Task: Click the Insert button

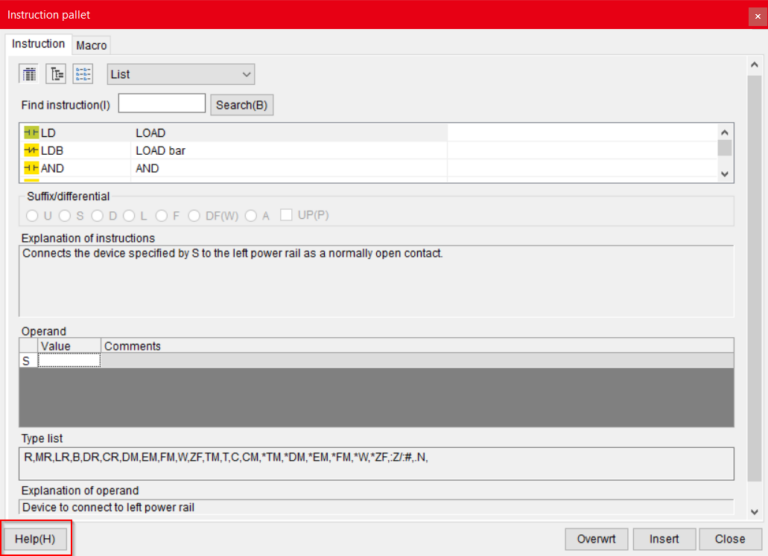Action: click(664, 539)
